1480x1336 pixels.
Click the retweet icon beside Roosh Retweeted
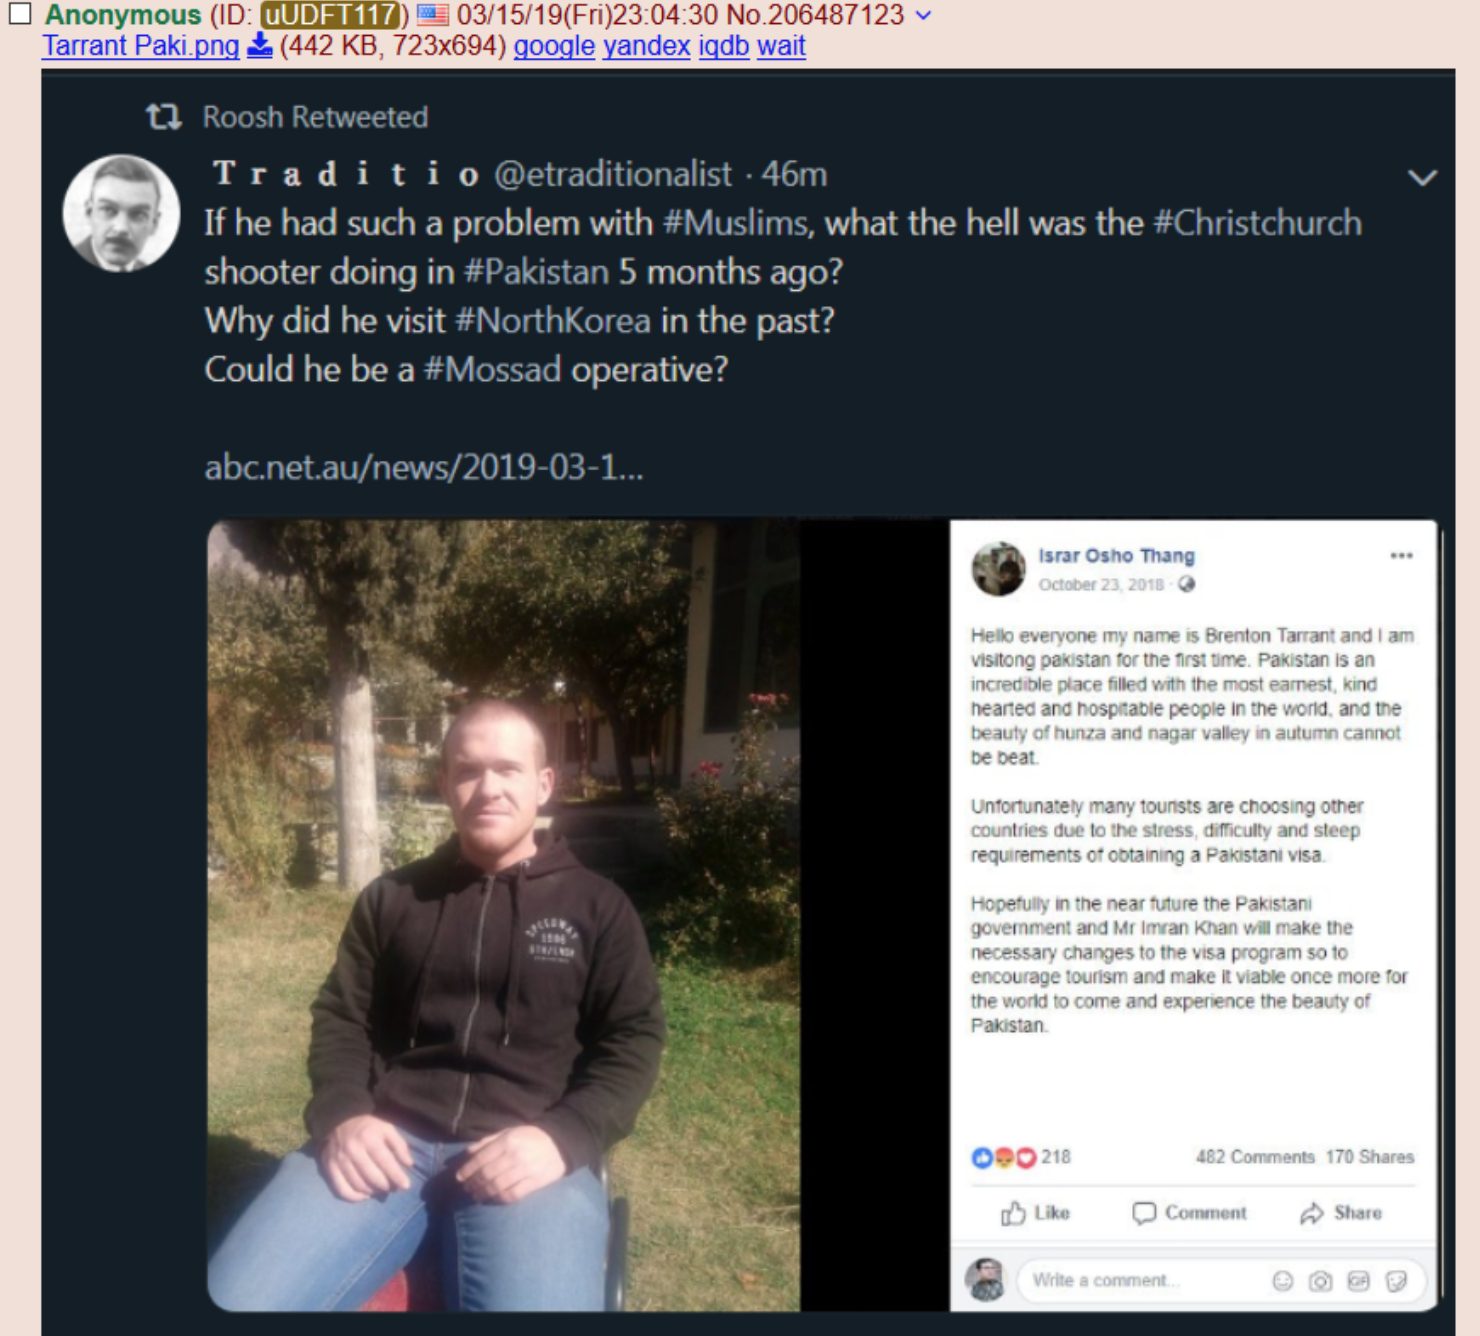164,117
